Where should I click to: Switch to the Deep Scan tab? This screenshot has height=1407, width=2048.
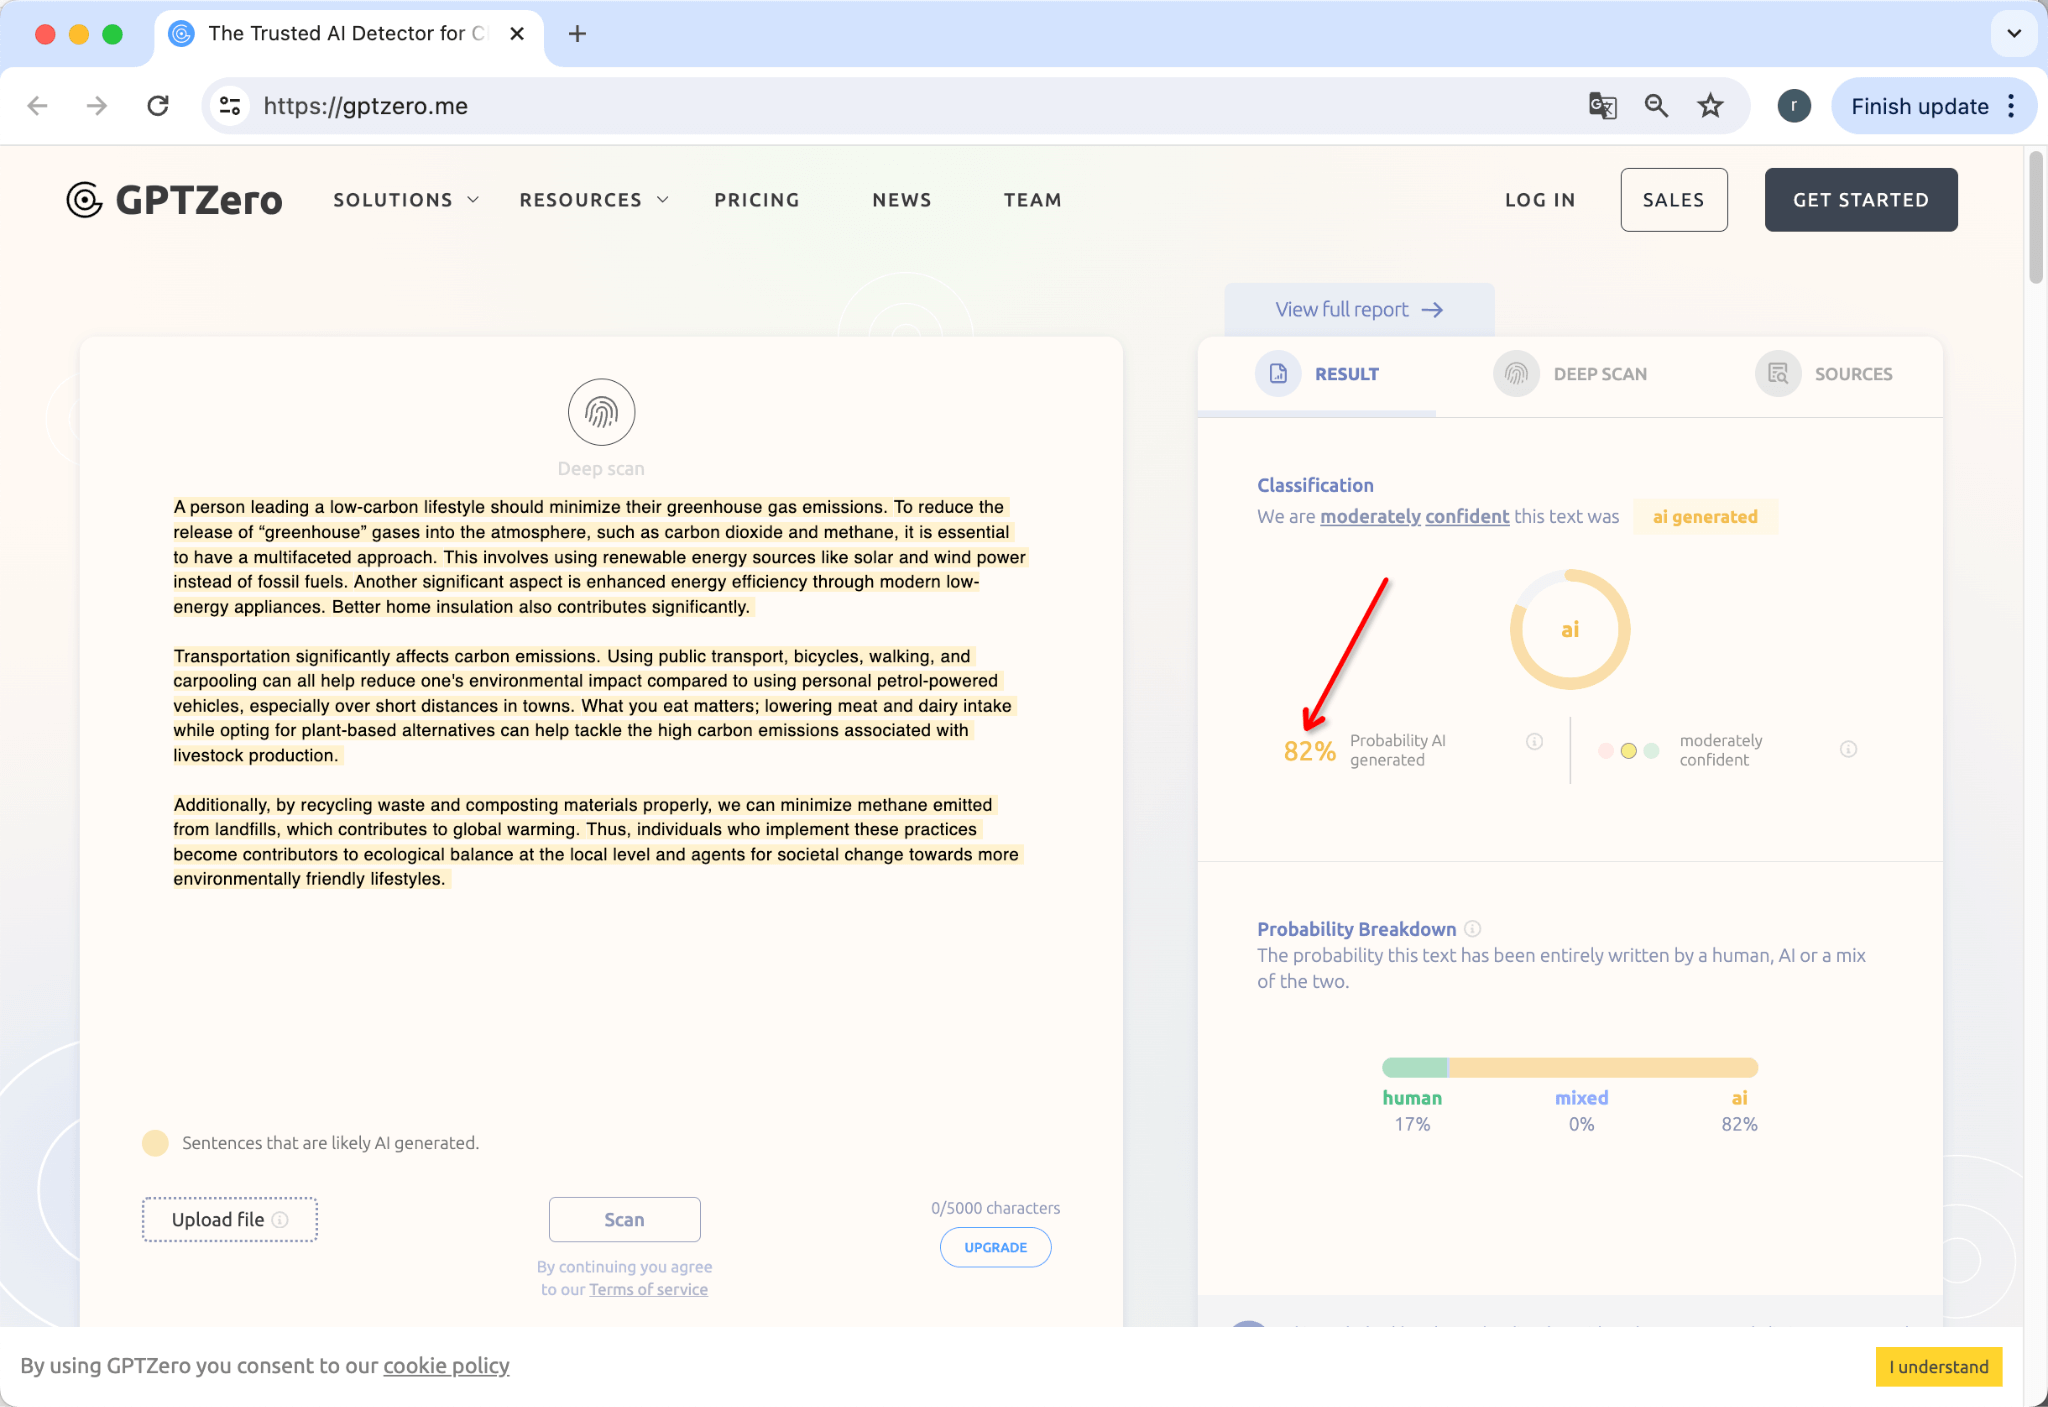coord(1570,374)
